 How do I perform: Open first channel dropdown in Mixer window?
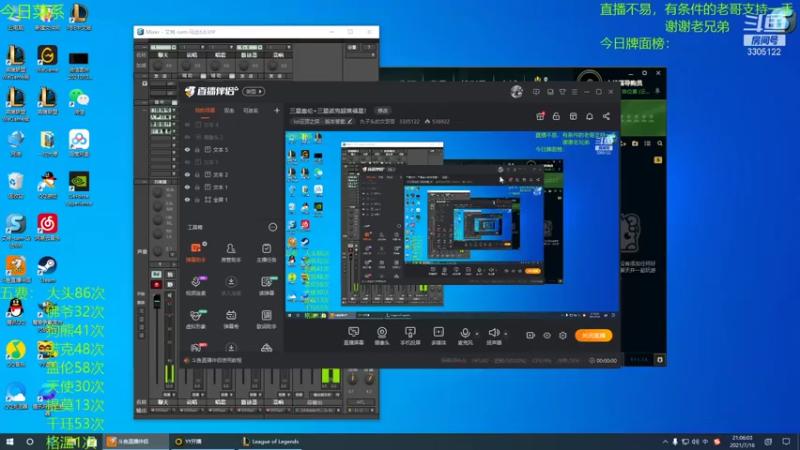(174, 47)
